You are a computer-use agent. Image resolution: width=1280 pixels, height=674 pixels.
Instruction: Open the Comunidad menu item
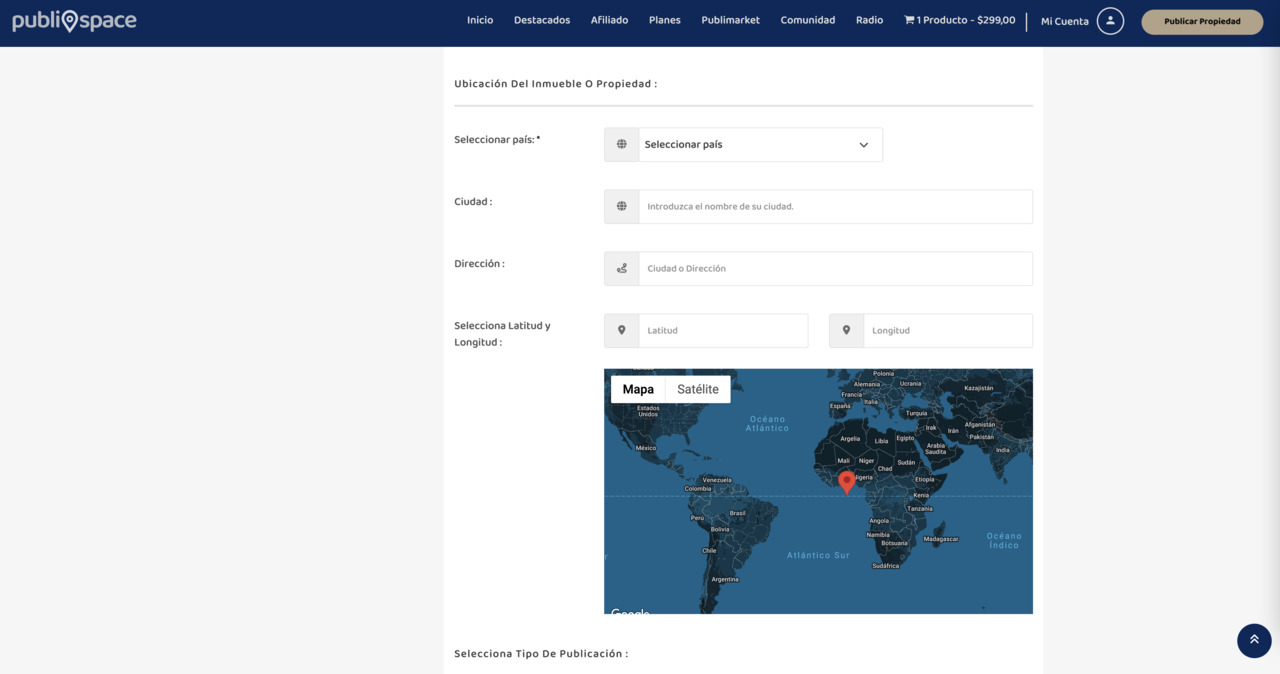[x=808, y=20]
